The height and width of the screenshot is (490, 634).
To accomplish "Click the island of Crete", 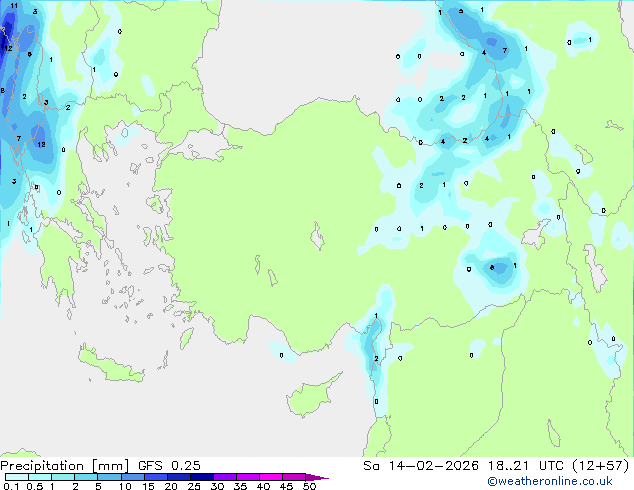I will (110, 365).
